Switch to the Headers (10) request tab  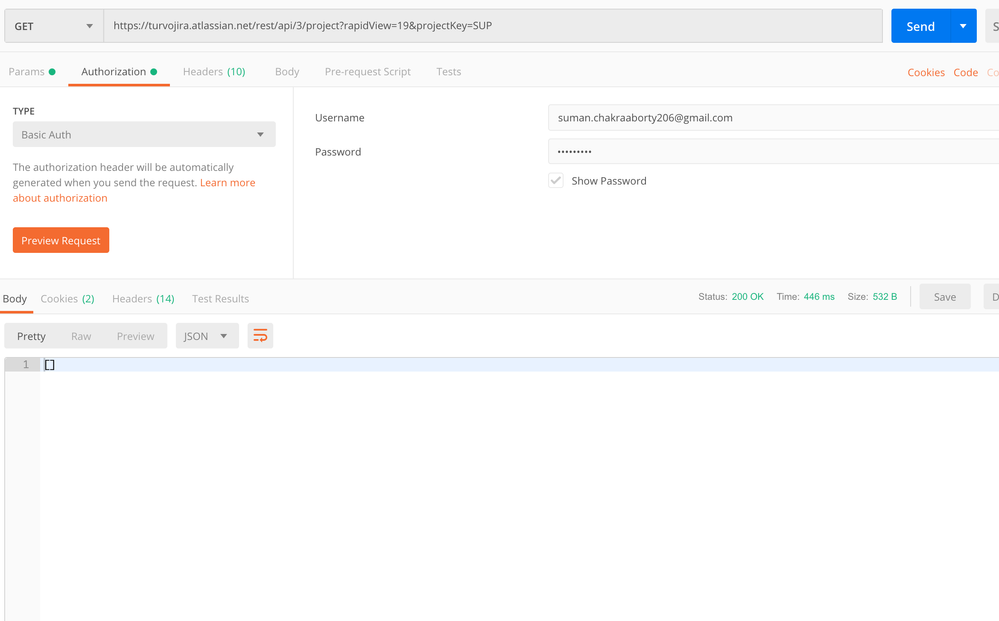[x=213, y=71]
